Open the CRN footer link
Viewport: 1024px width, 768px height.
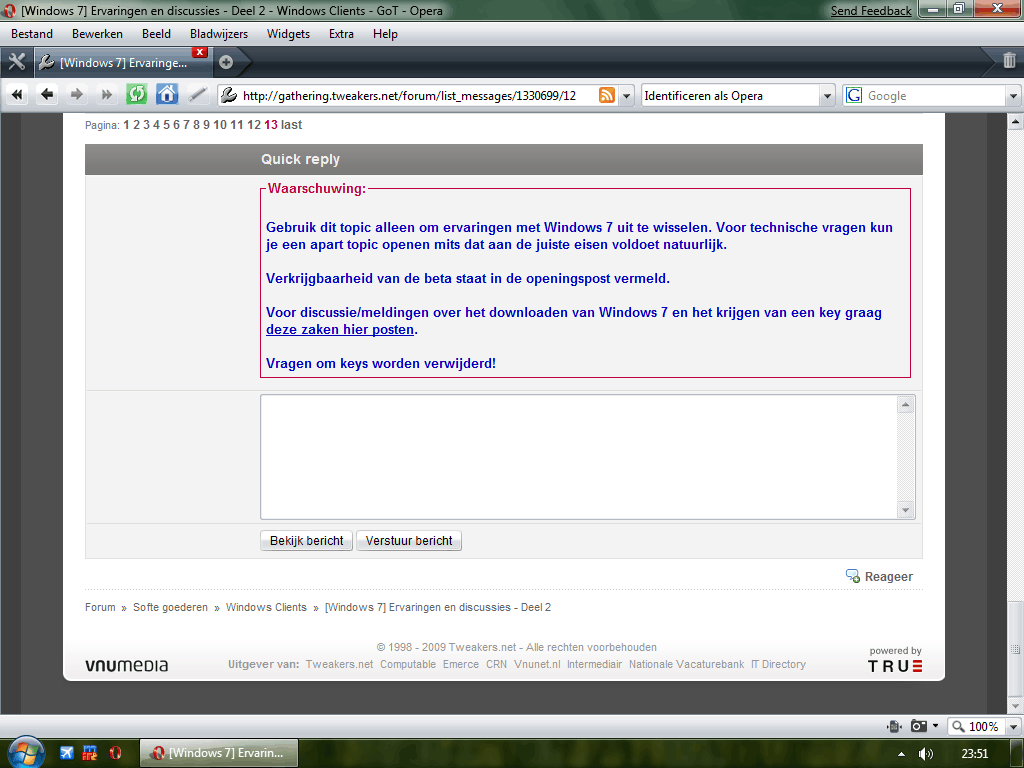pyautogui.click(x=496, y=664)
